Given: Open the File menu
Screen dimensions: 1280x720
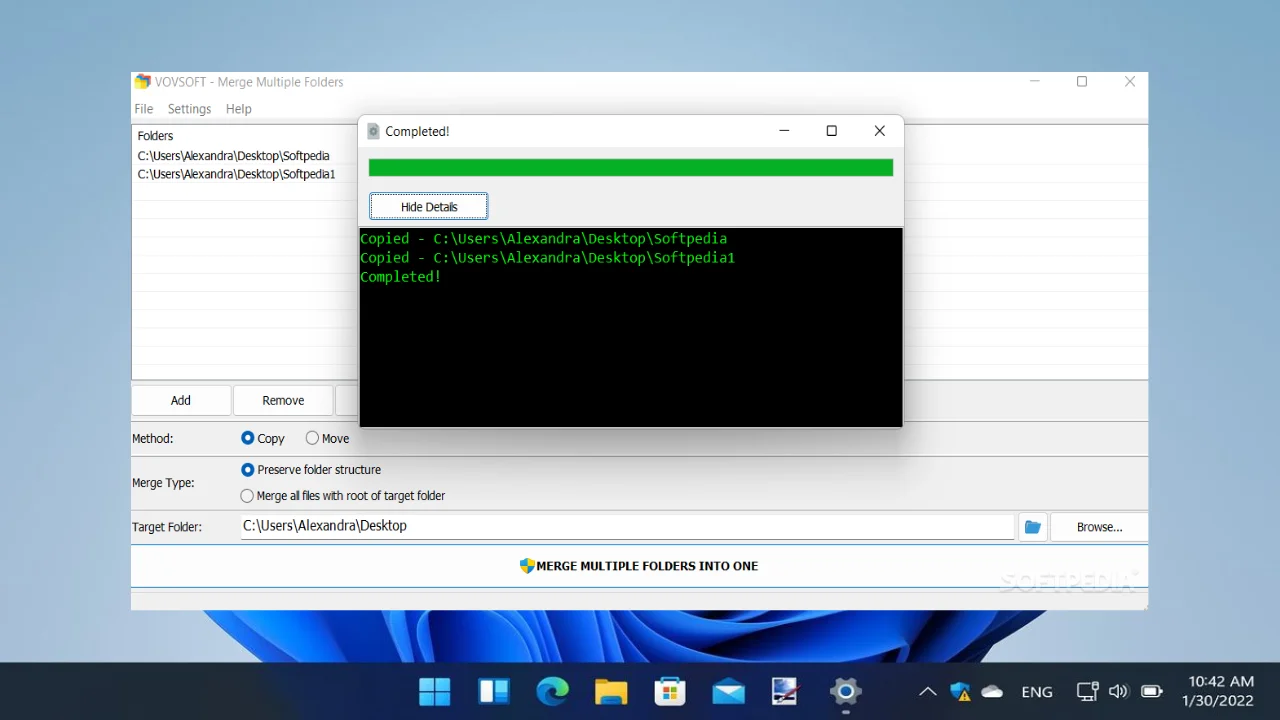Looking at the screenshot, I should coord(144,109).
